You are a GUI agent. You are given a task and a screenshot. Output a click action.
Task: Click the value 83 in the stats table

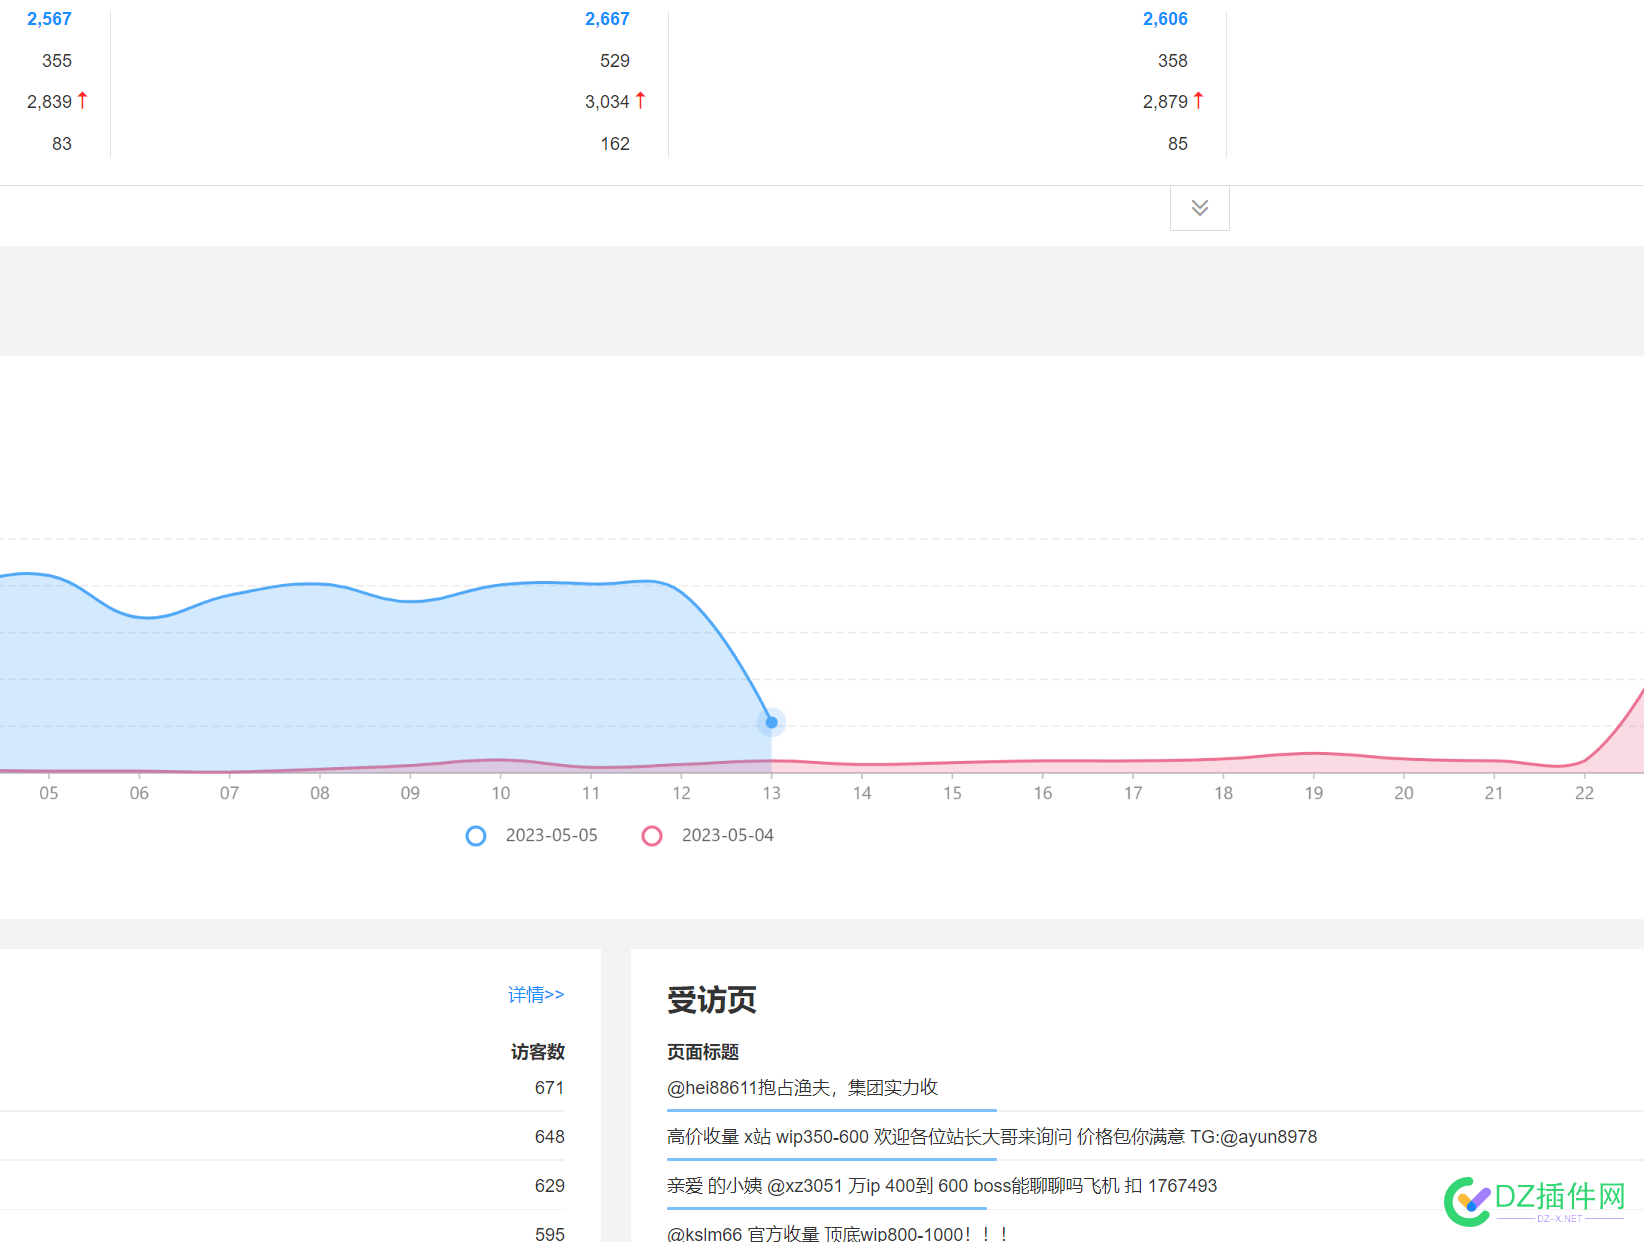62,143
